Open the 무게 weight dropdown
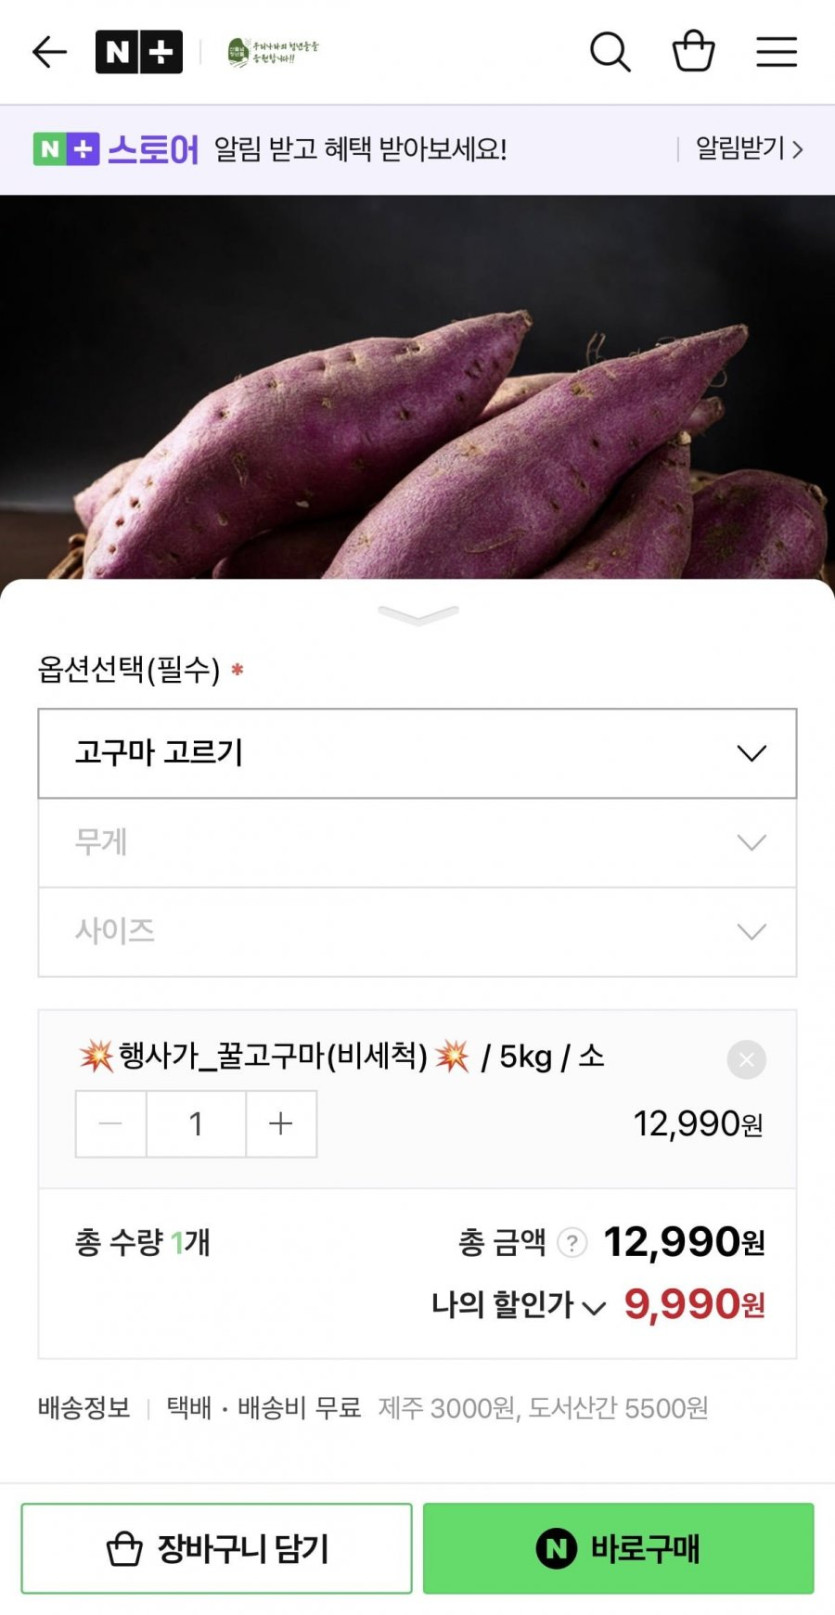 click(x=417, y=843)
